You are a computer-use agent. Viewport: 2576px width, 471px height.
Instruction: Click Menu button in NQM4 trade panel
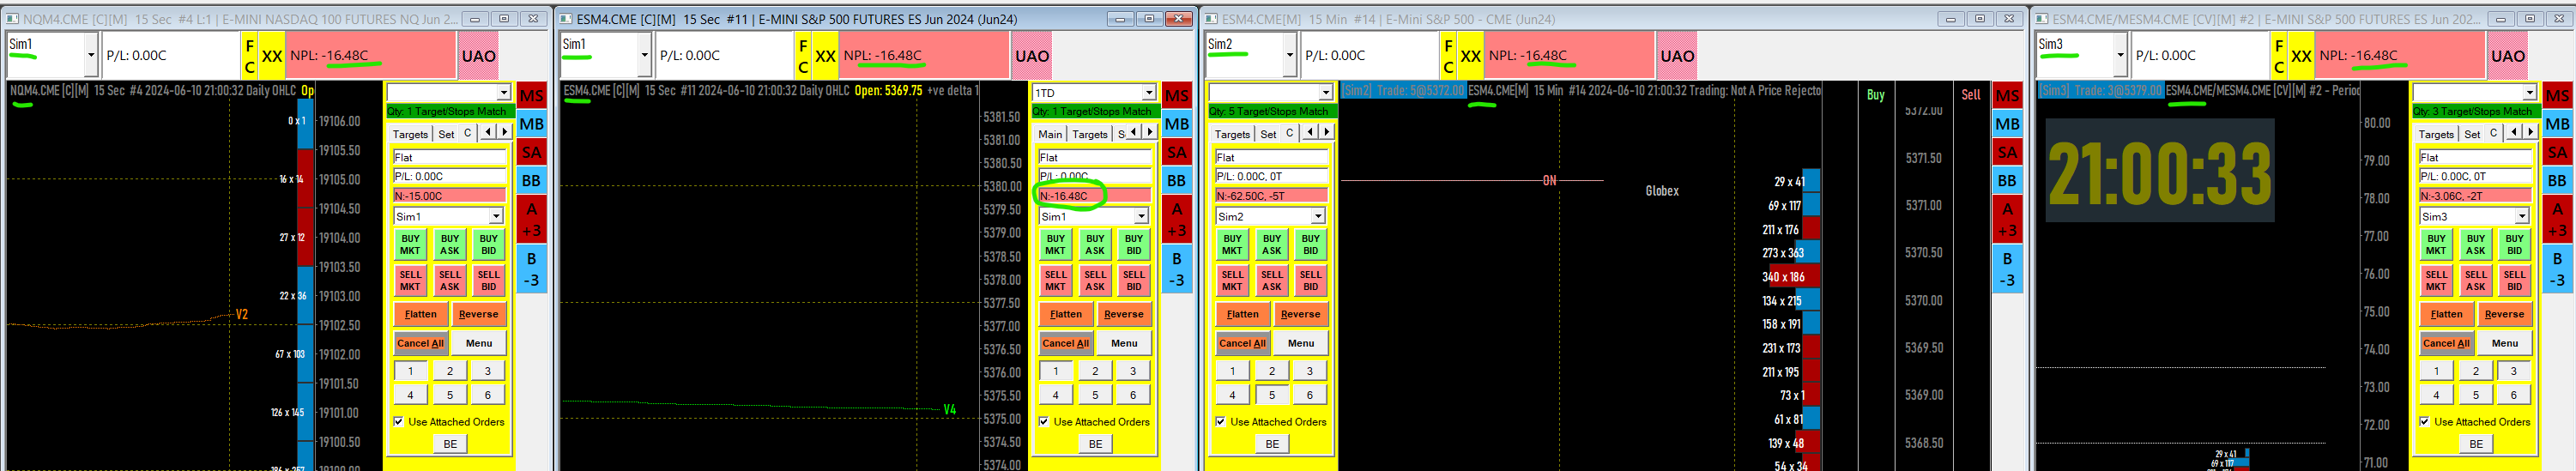tap(479, 343)
